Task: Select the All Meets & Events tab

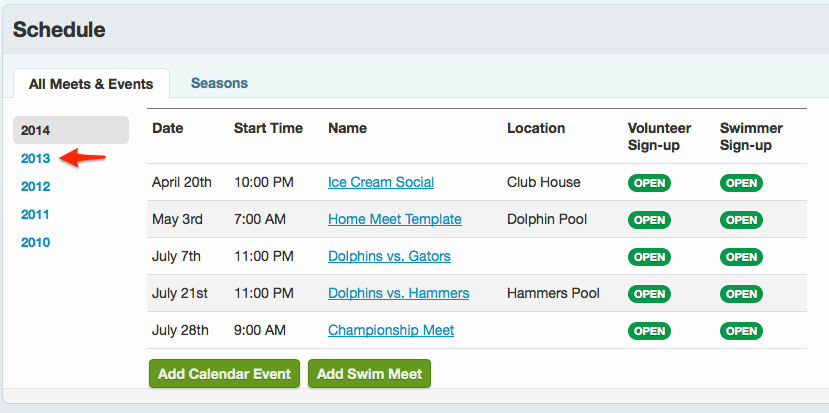Action: tap(91, 84)
